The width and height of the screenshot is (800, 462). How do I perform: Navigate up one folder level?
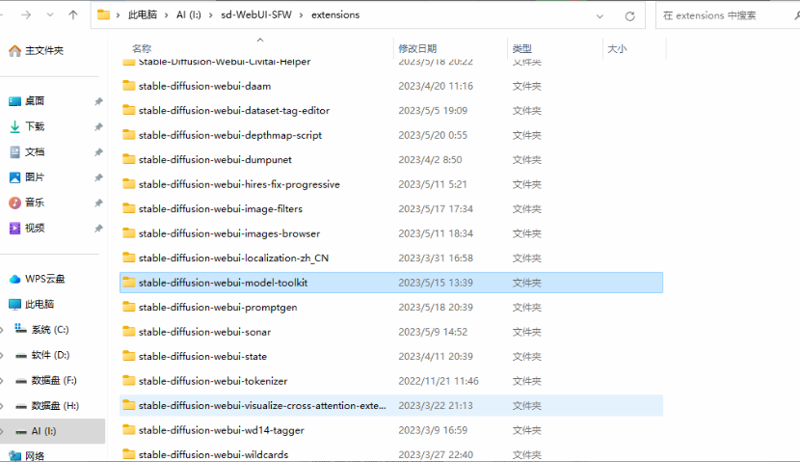(73, 15)
